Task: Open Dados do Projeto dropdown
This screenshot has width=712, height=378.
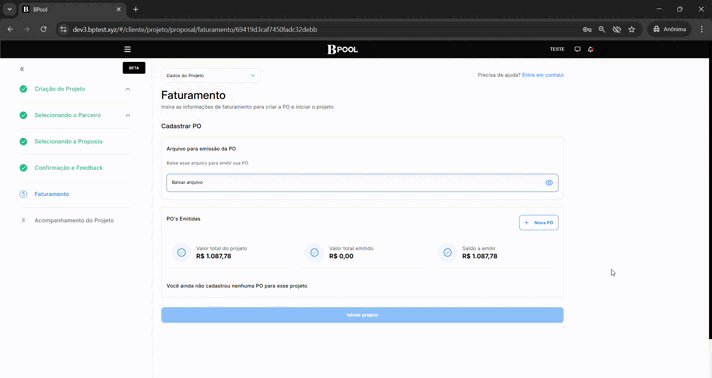Action: 211,75
